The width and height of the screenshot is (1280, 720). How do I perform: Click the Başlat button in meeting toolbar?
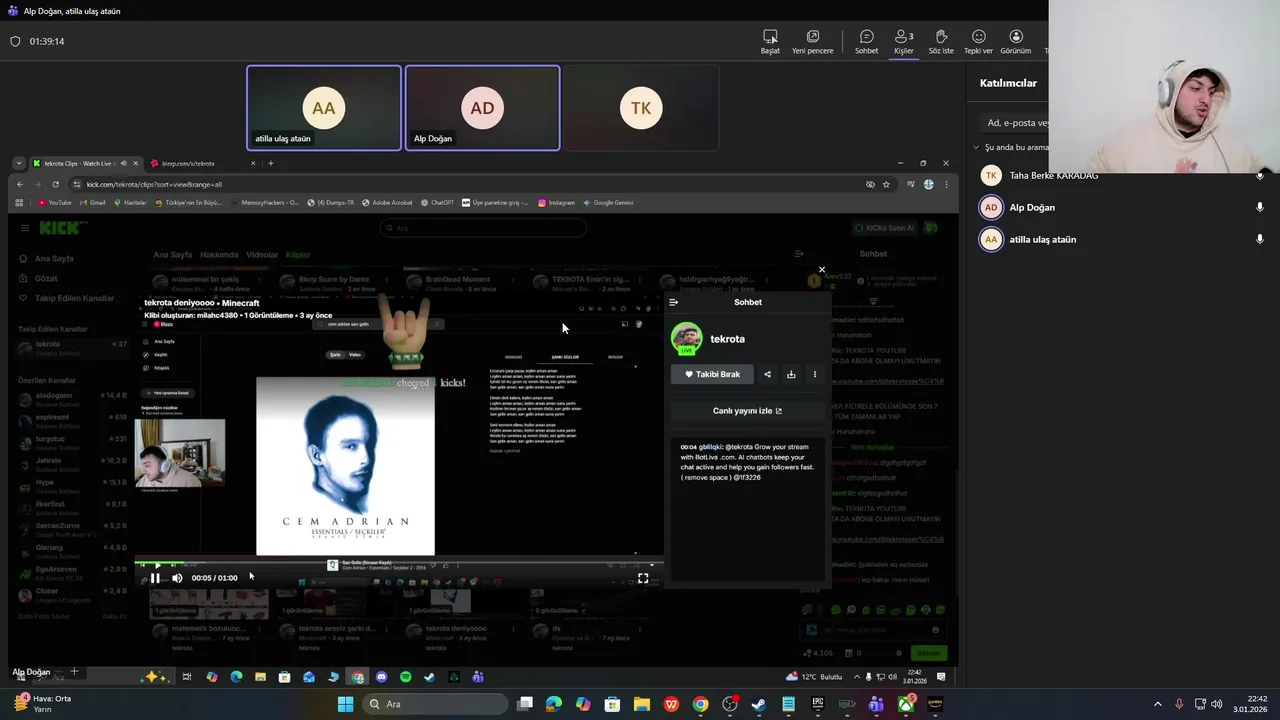(770, 41)
